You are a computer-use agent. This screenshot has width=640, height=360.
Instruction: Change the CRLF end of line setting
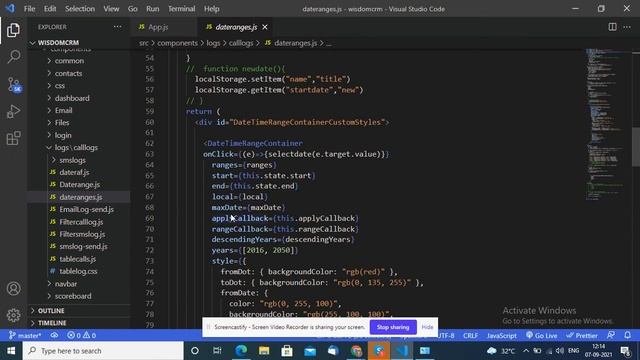coord(470,336)
